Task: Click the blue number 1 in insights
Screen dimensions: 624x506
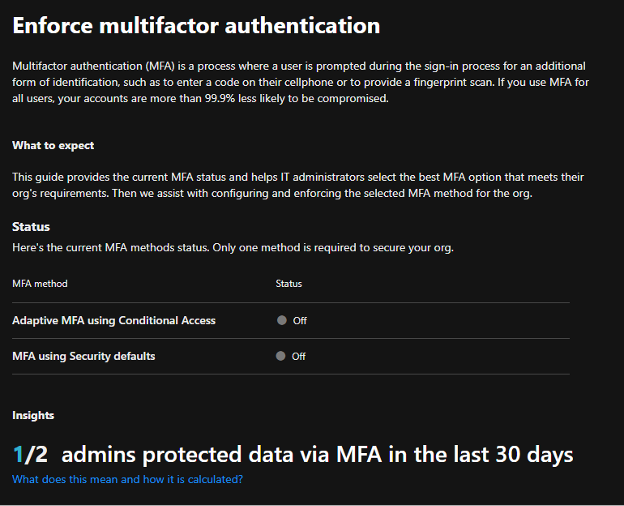Action: (x=18, y=454)
